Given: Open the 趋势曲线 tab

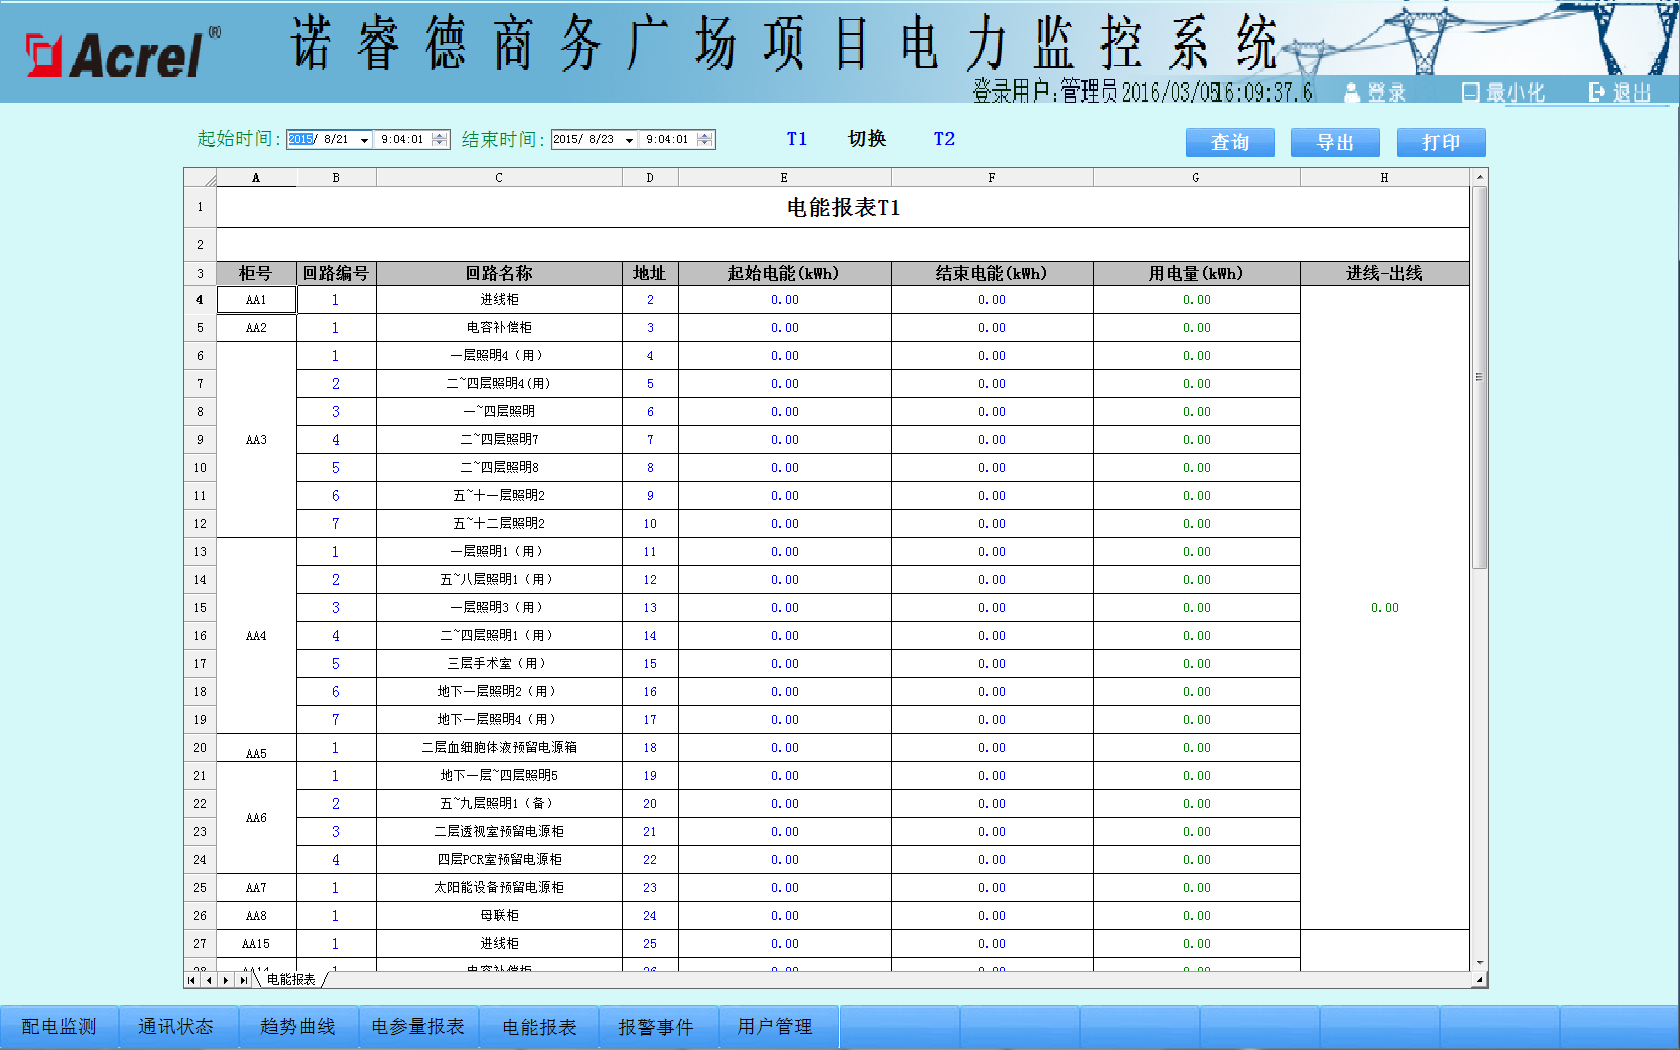Looking at the screenshot, I should pos(298,1027).
